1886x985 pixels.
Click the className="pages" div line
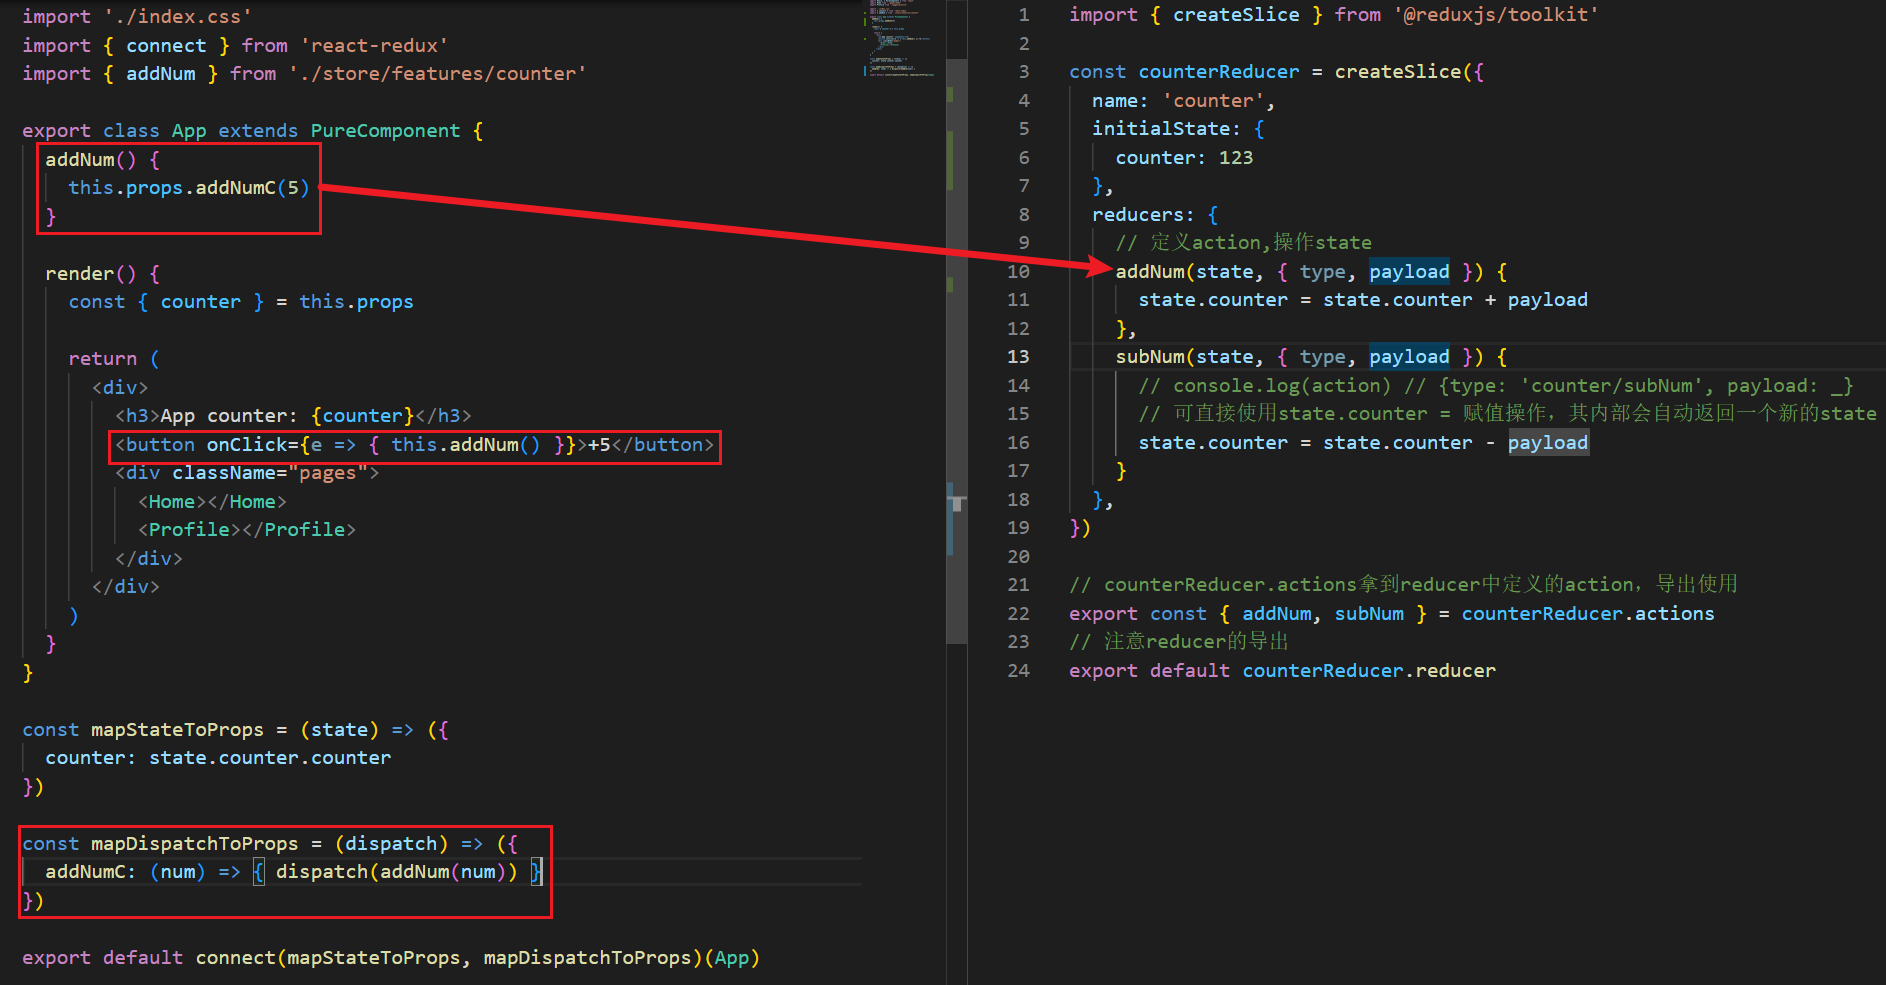[x=247, y=473]
